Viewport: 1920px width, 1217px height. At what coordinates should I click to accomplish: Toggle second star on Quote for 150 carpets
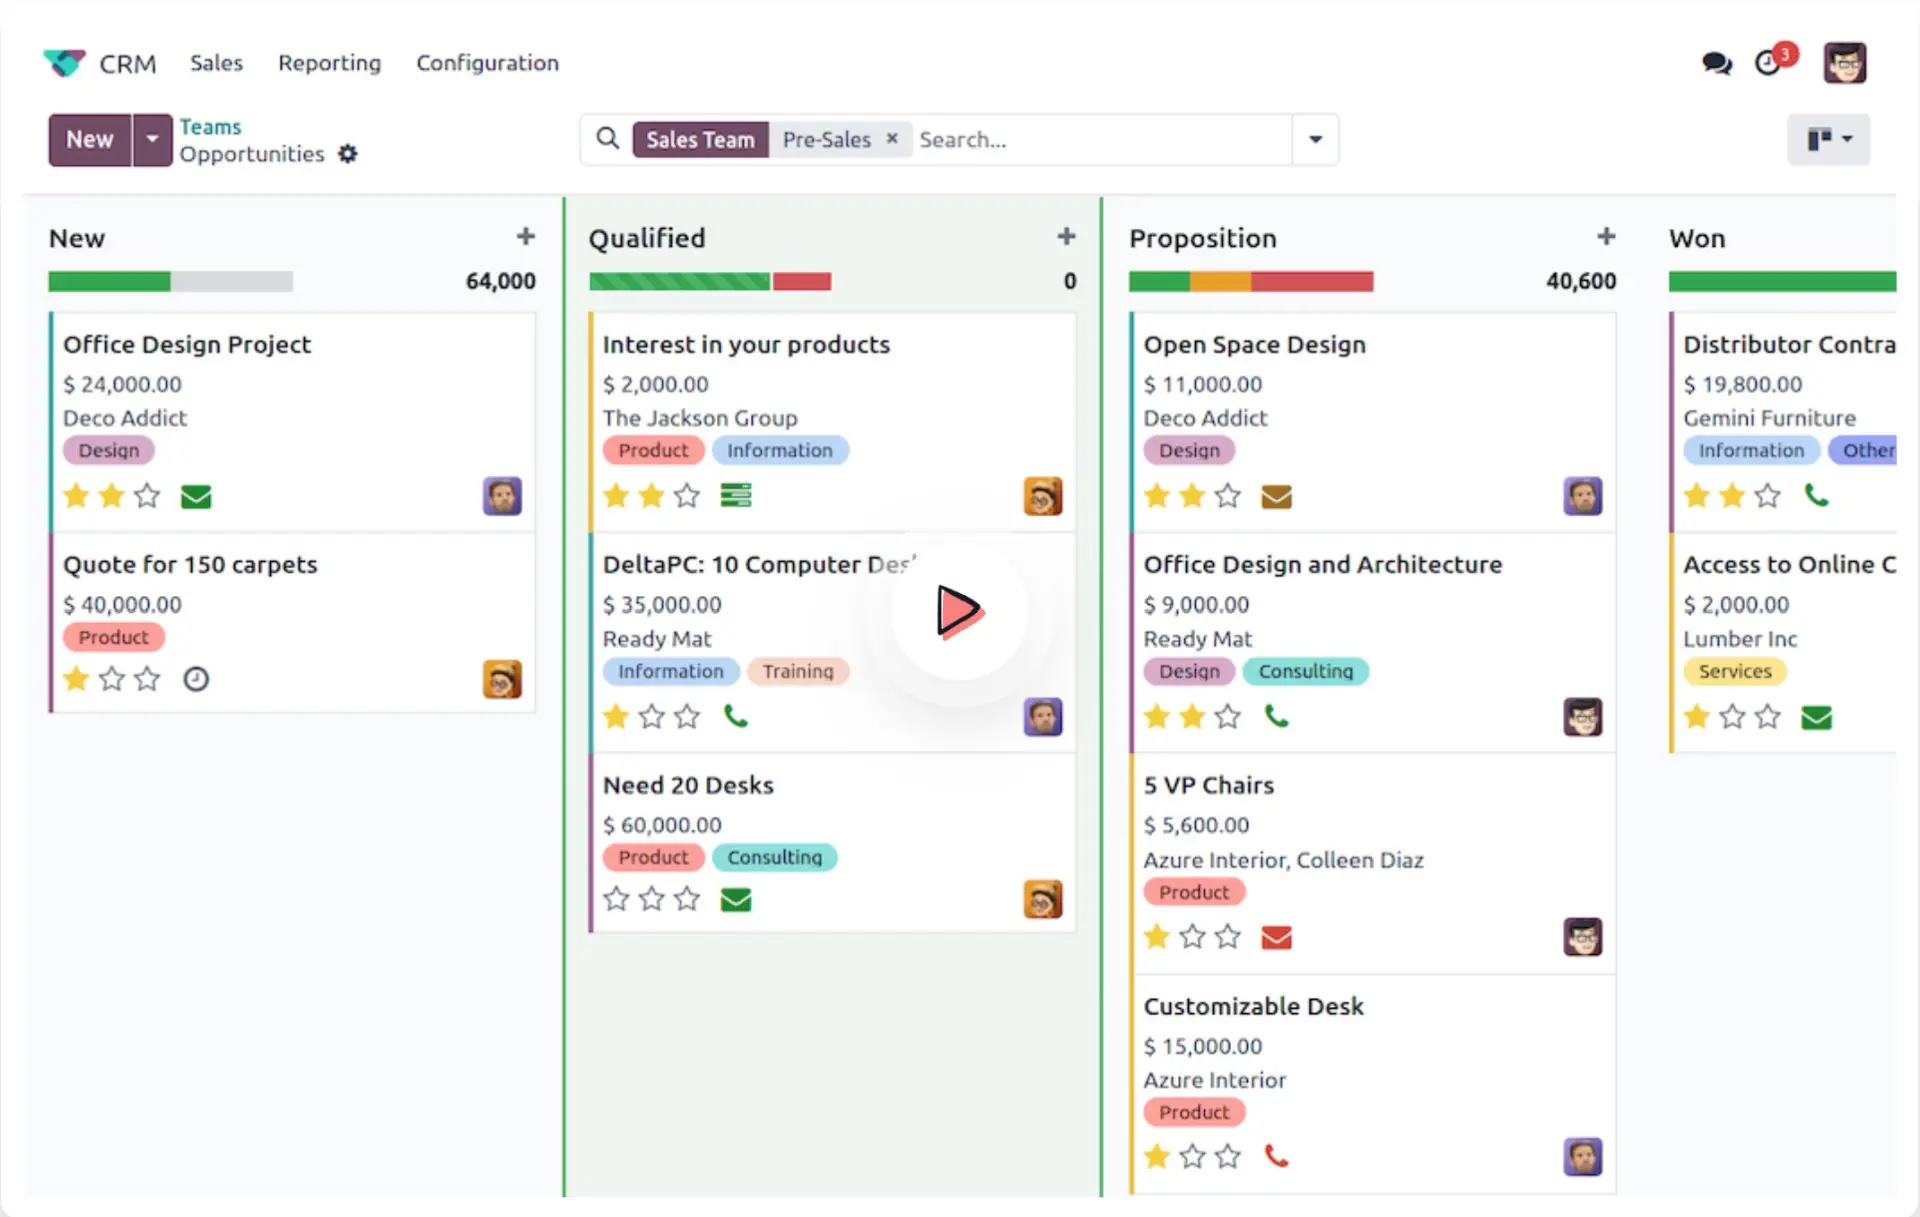tap(112, 679)
